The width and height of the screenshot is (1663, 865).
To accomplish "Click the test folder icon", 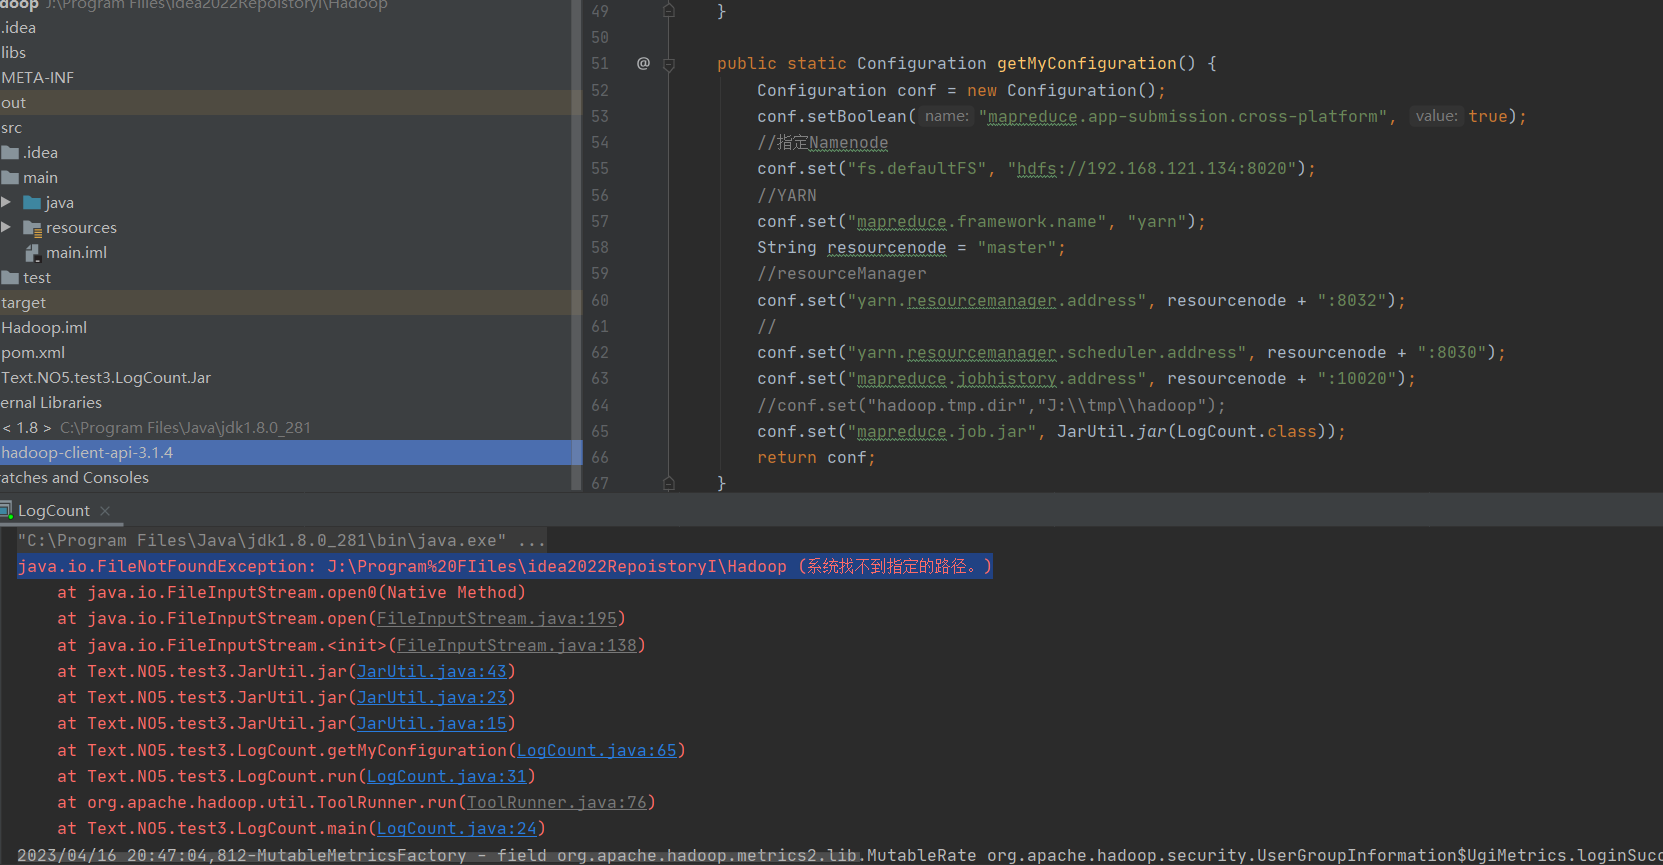I will [x=10, y=278].
